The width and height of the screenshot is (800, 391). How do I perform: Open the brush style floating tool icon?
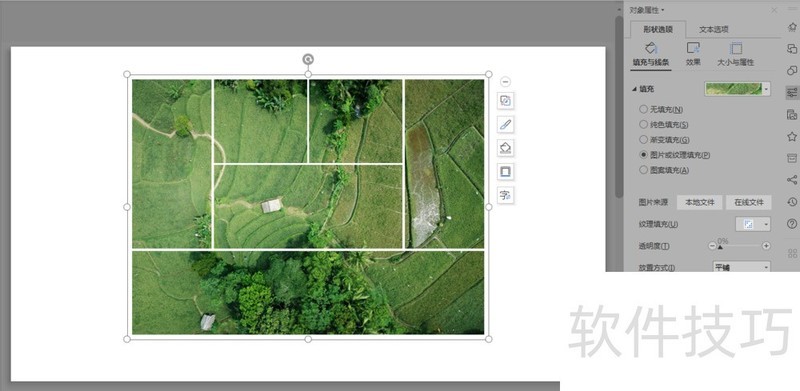point(505,124)
